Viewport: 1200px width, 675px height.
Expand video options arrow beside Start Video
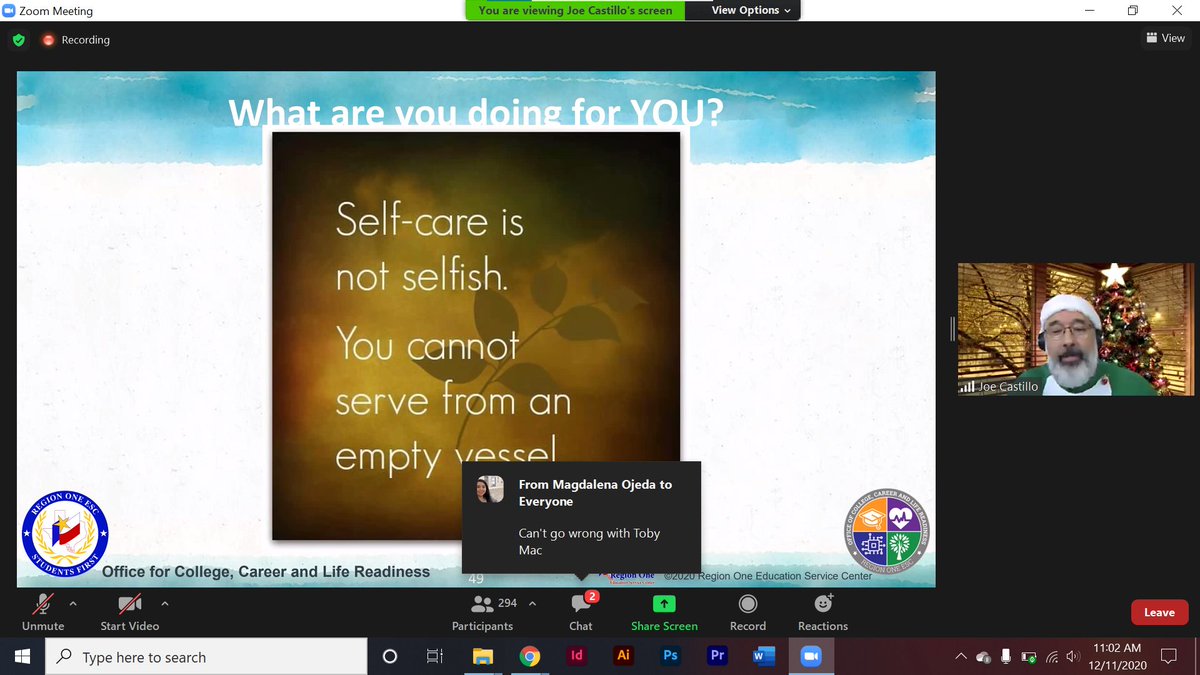[165, 603]
